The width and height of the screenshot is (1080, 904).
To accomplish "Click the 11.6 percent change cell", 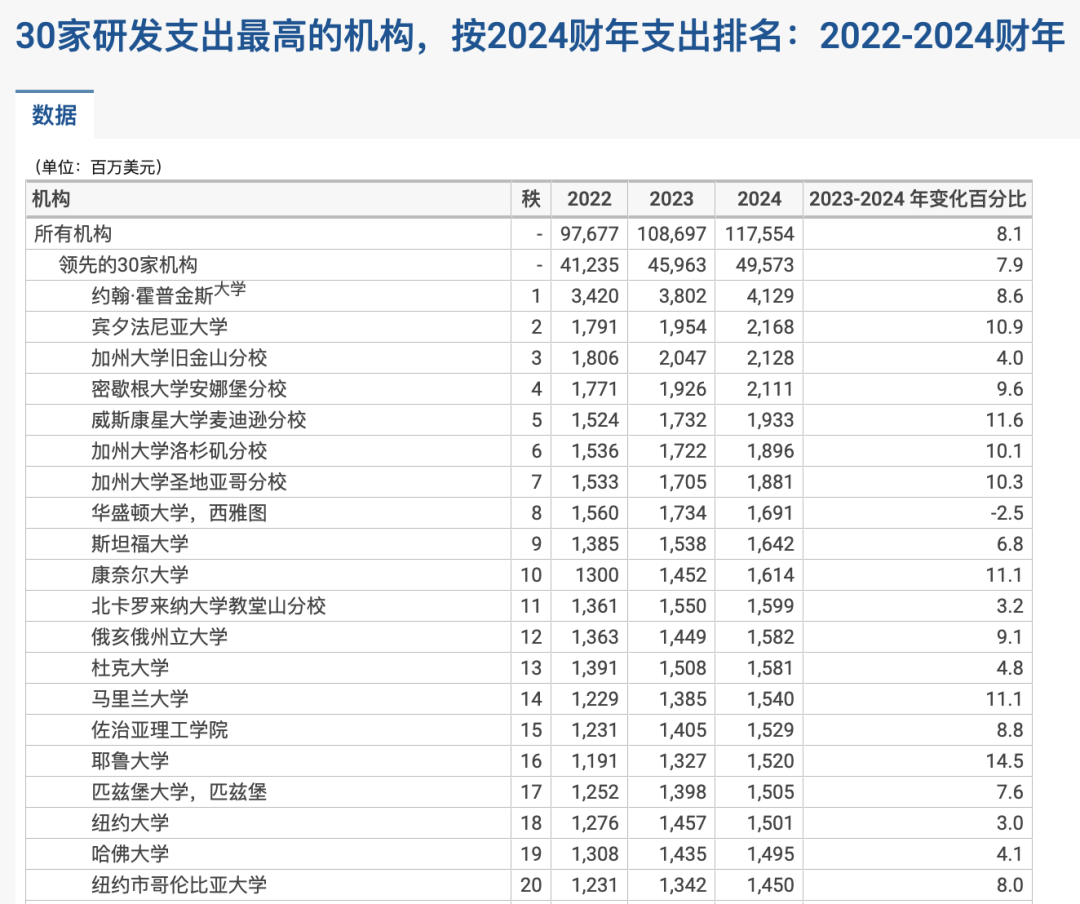I will coord(1004,420).
